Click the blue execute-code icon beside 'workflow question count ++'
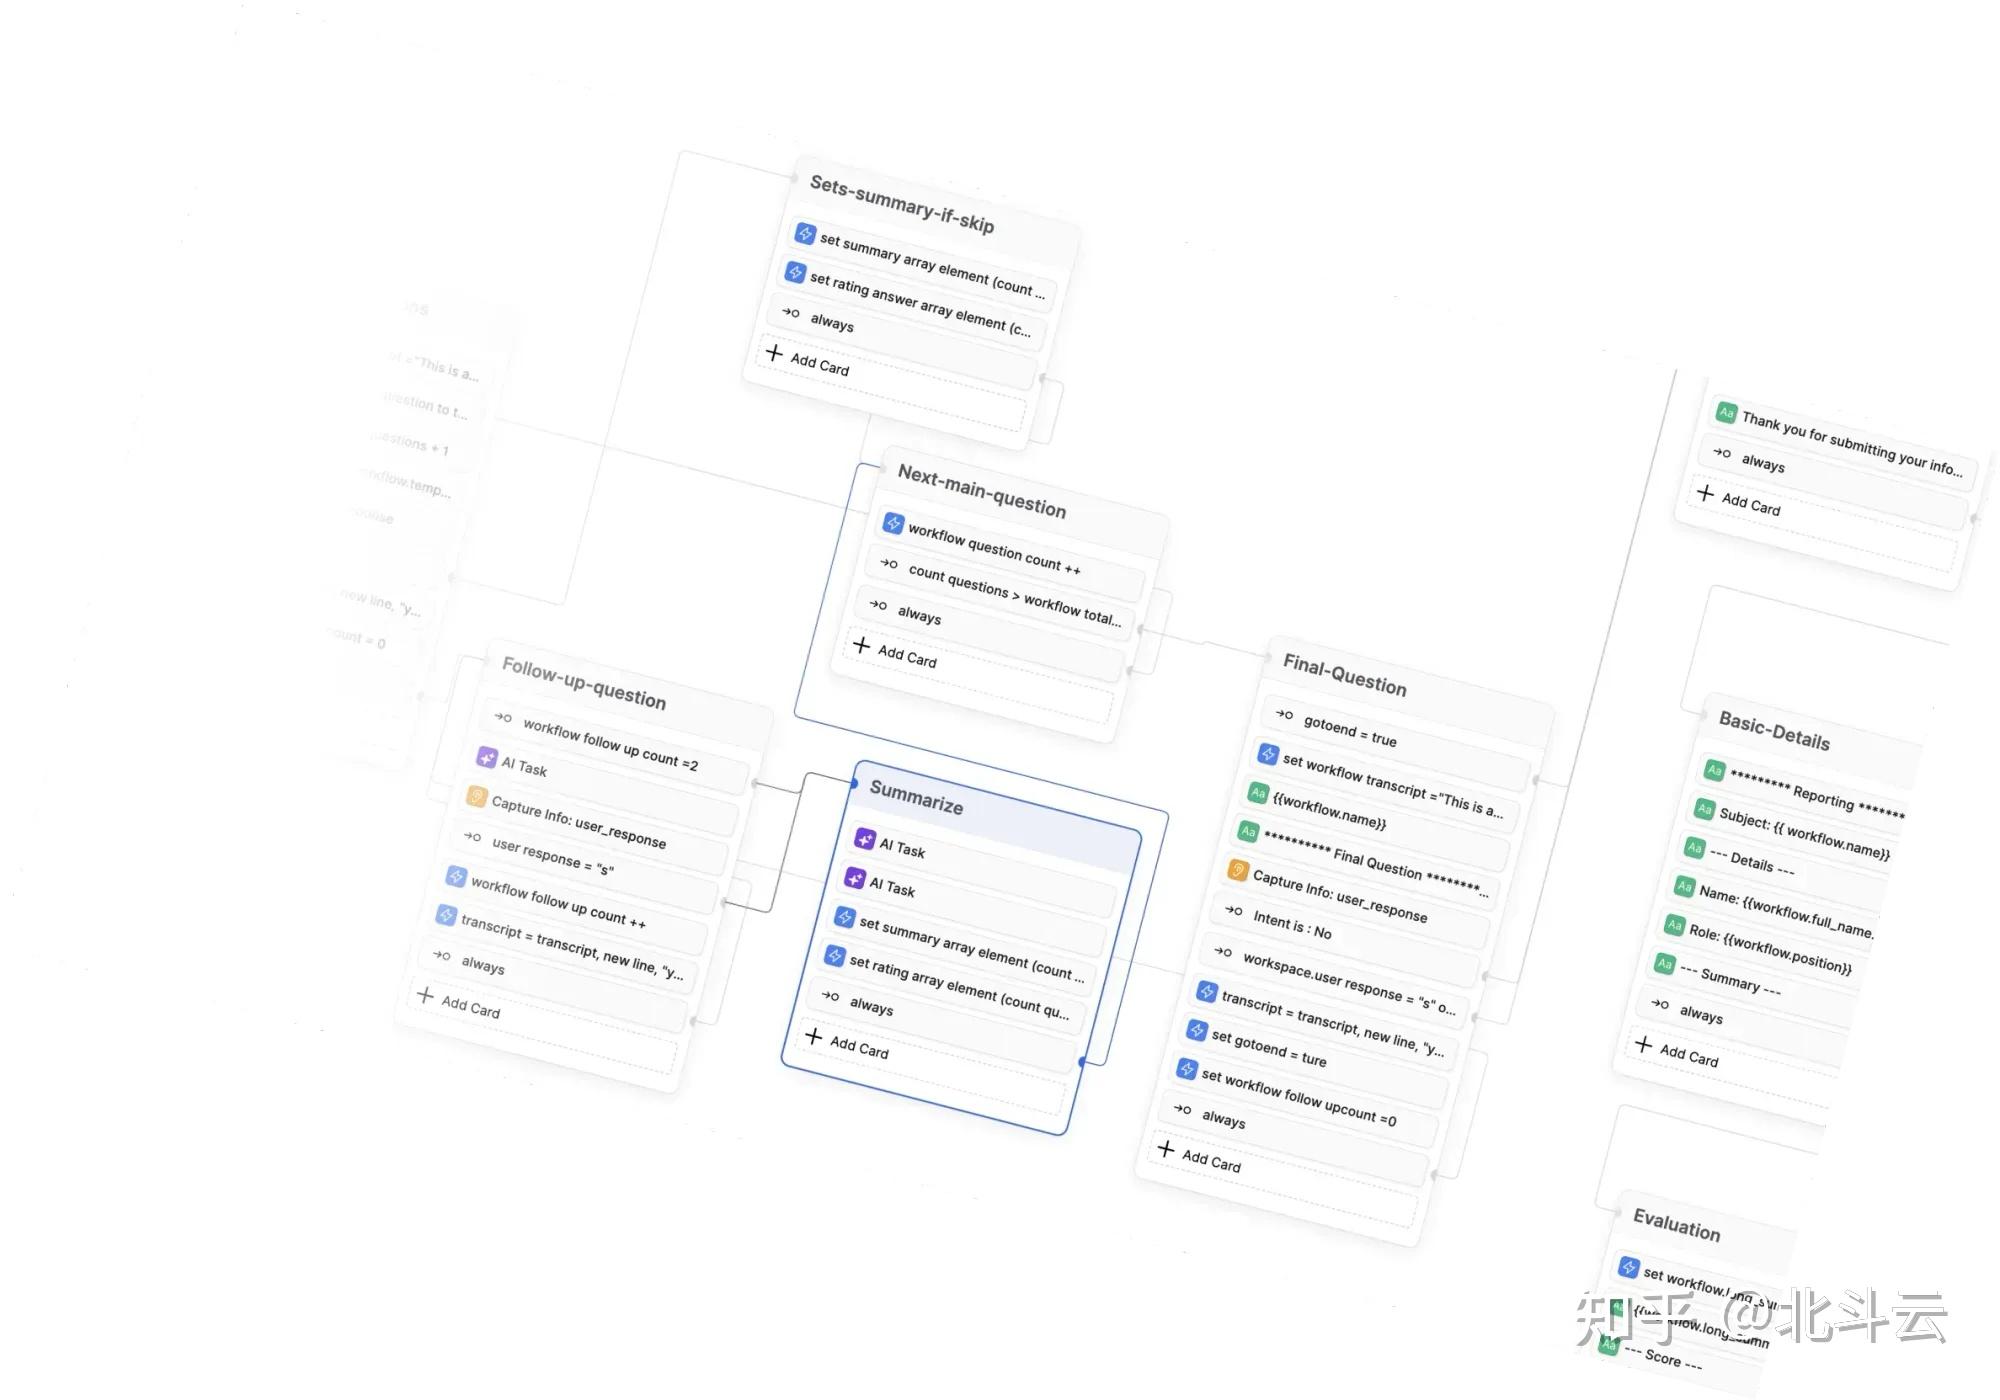Screen dimensions: 2000x1400 coord(893,524)
